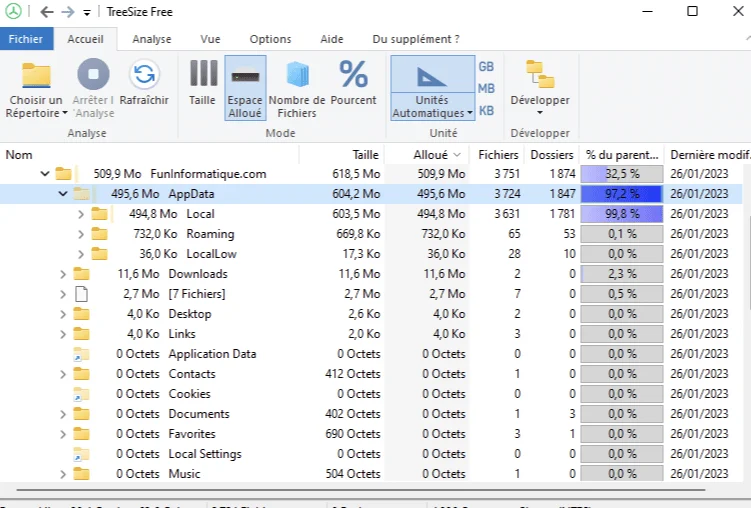The image size is (751, 508).
Task: Click the Local Settings shortcut icon
Action: [81, 454]
